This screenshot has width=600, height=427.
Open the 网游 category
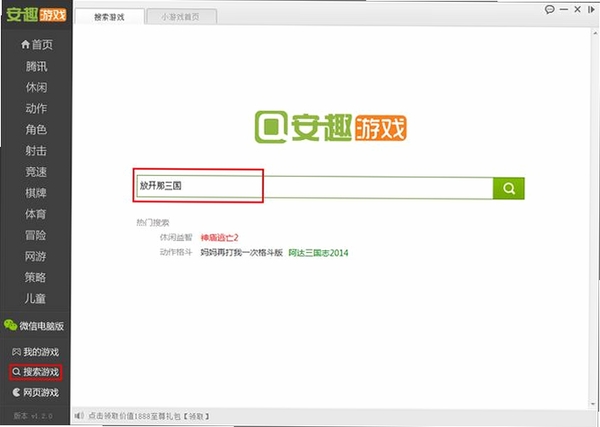pyautogui.click(x=36, y=256)
